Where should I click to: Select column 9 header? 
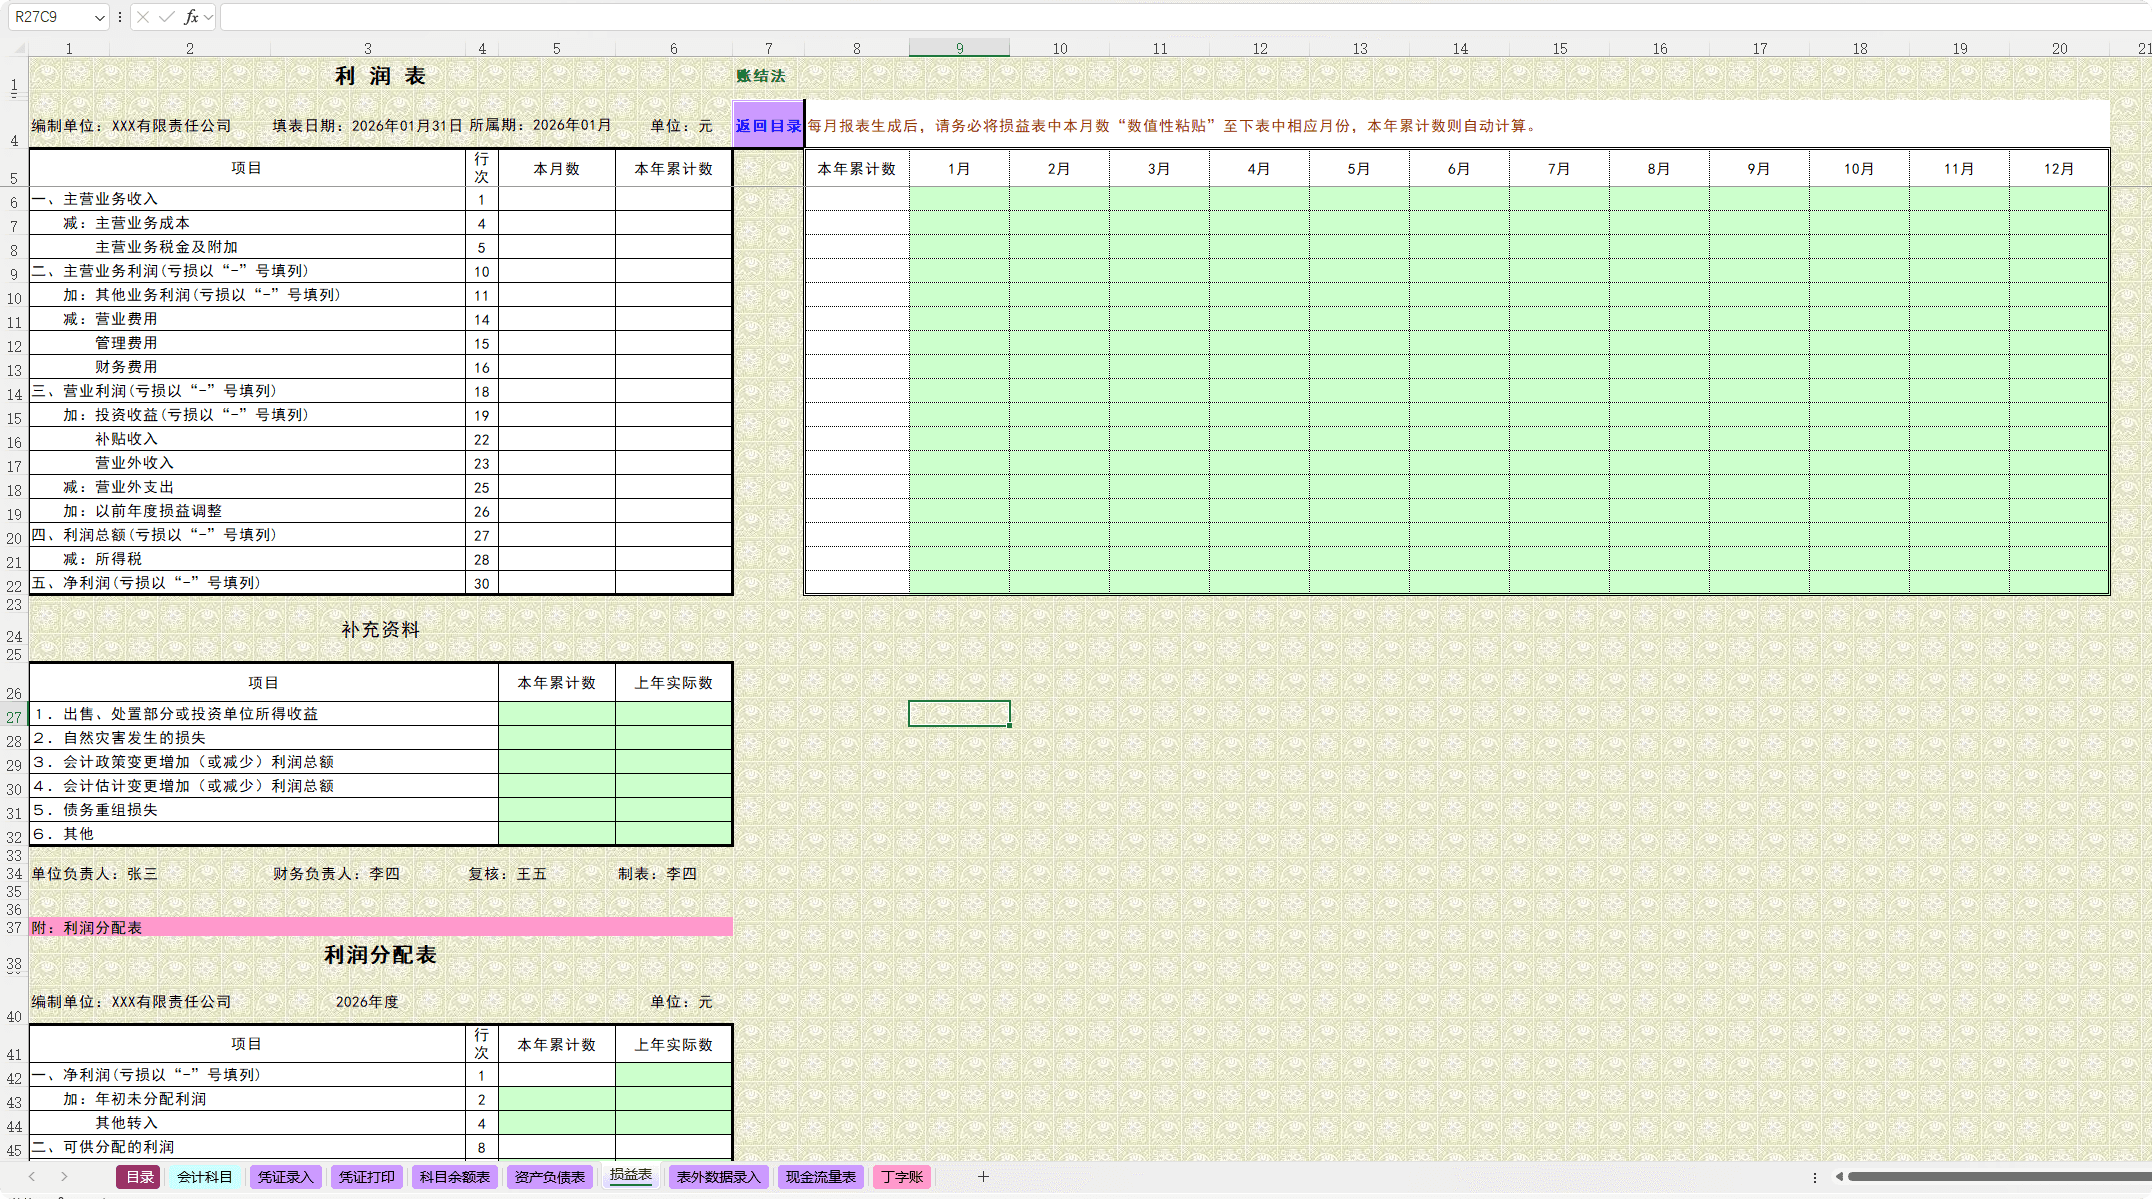pyautogui.click(x=959, y=48)
